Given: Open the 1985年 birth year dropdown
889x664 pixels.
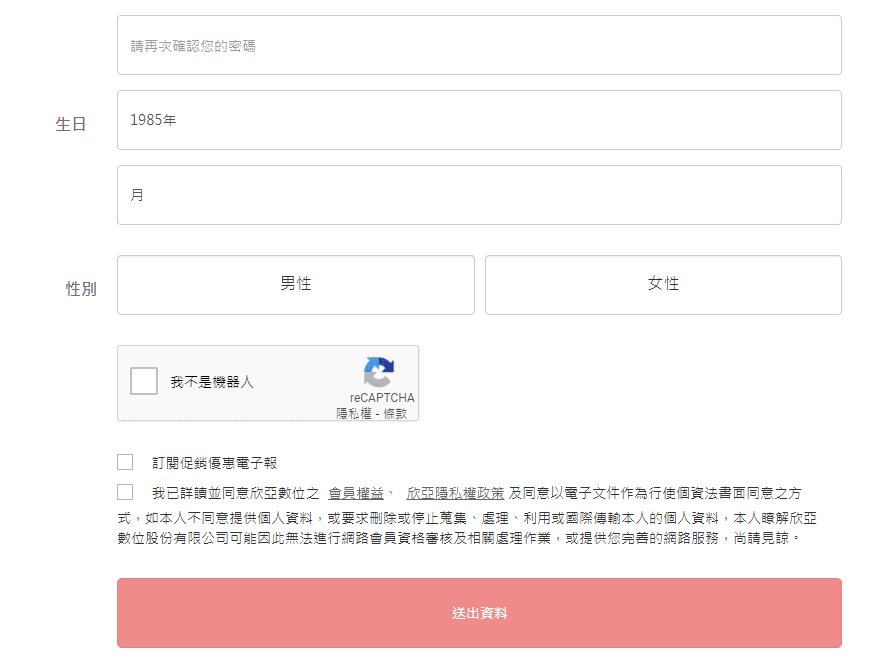Looking at the screenshot, I should coord(479,120).
